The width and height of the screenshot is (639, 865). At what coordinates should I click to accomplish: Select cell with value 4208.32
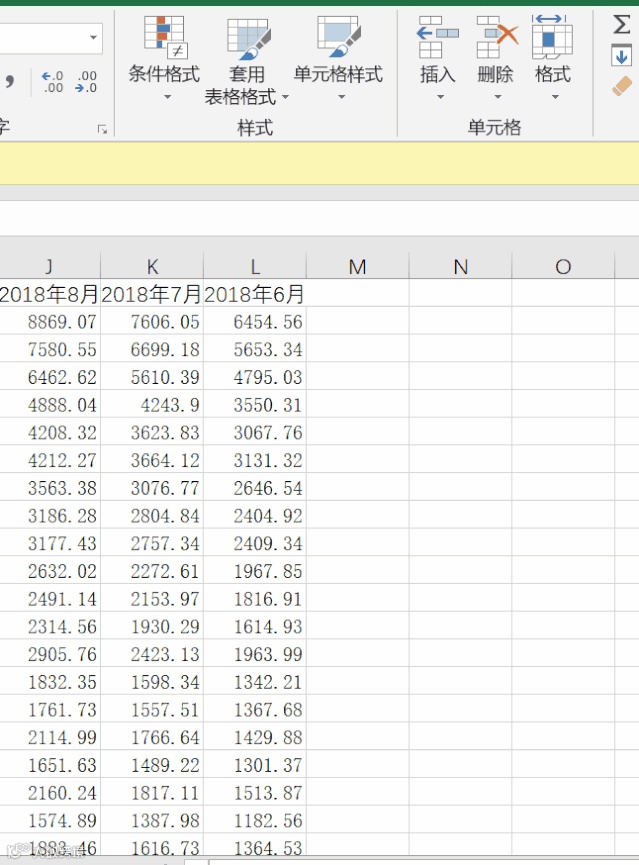50,432
